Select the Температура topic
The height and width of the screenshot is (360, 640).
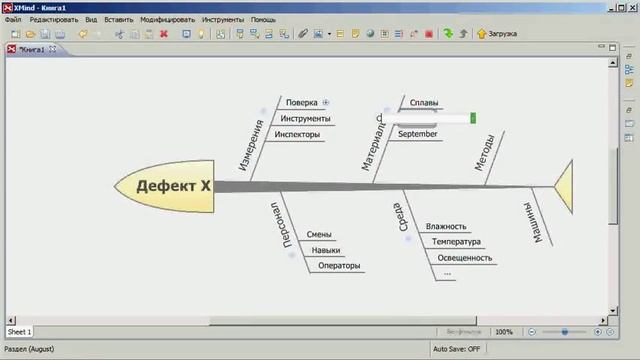(456, 242)
